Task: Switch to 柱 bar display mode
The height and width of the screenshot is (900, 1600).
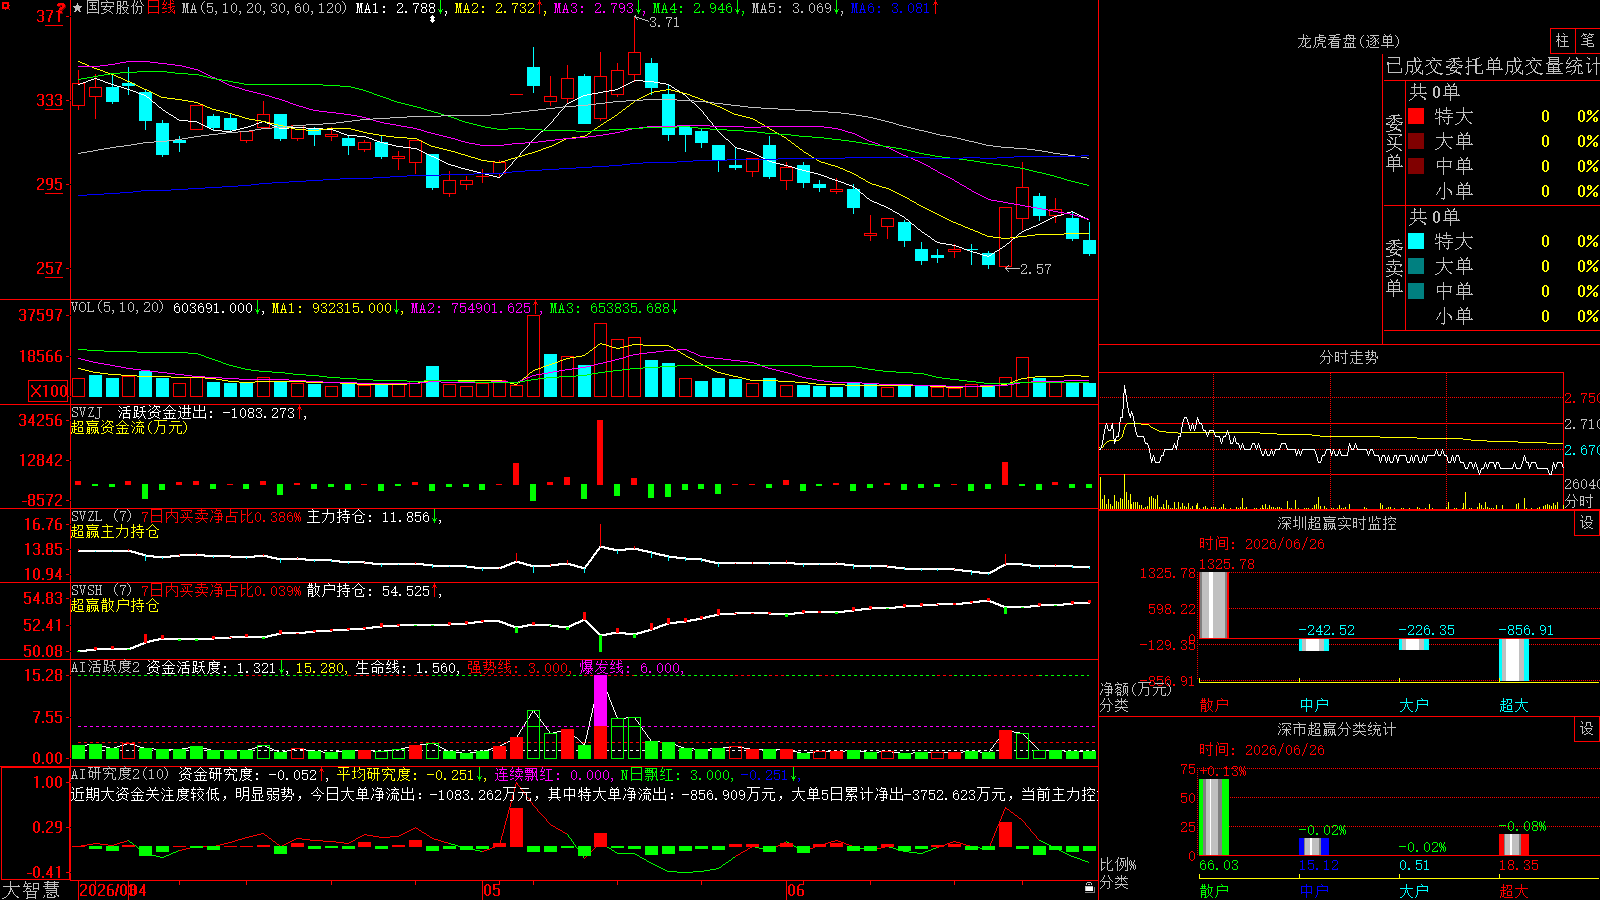Action: (1562, 41)
